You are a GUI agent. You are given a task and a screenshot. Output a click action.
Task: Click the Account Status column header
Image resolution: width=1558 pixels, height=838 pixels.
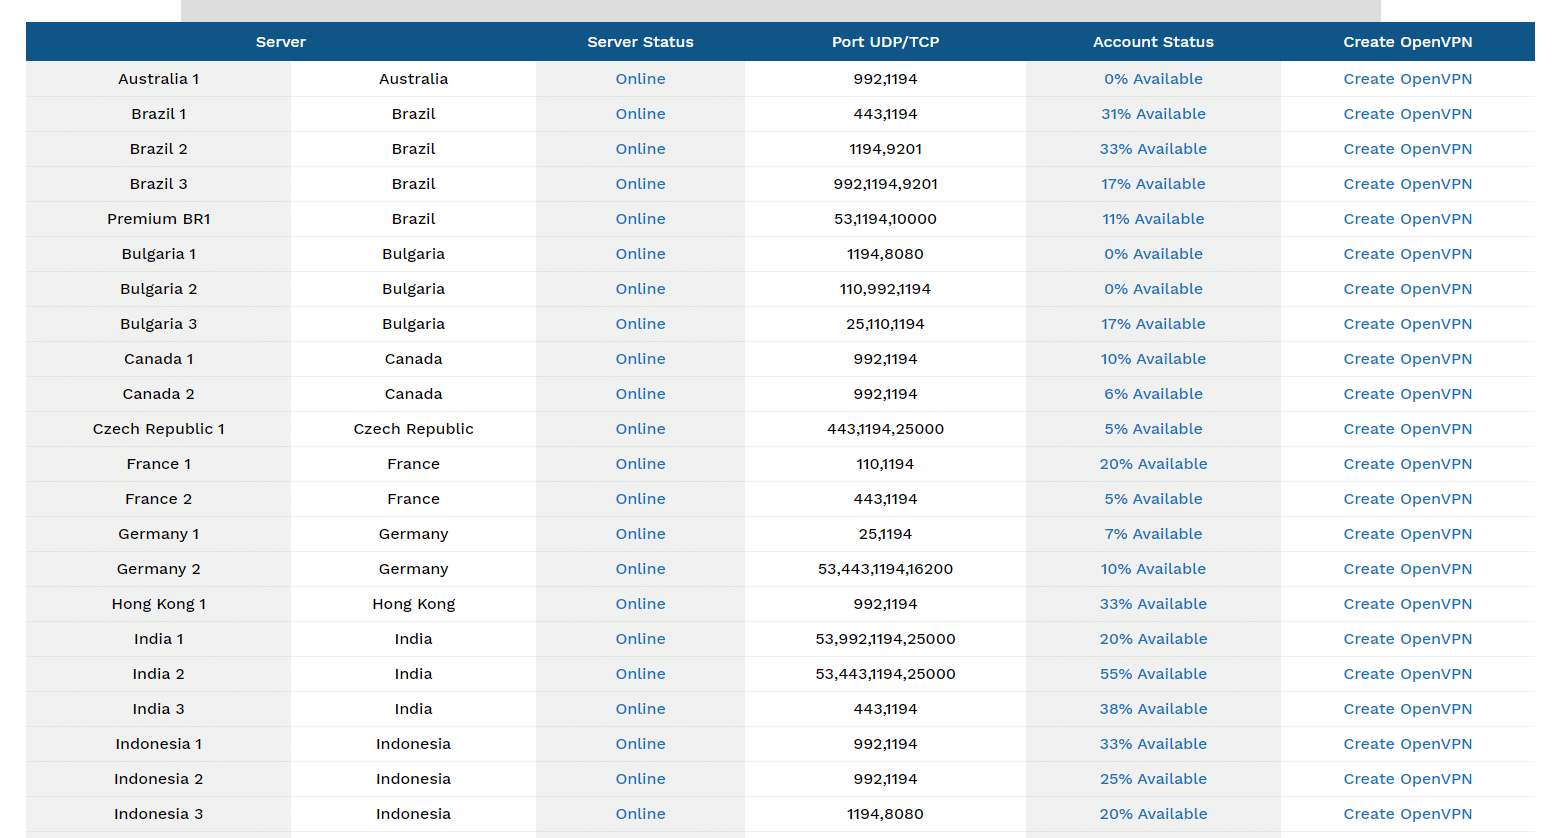coord(1153,42)
